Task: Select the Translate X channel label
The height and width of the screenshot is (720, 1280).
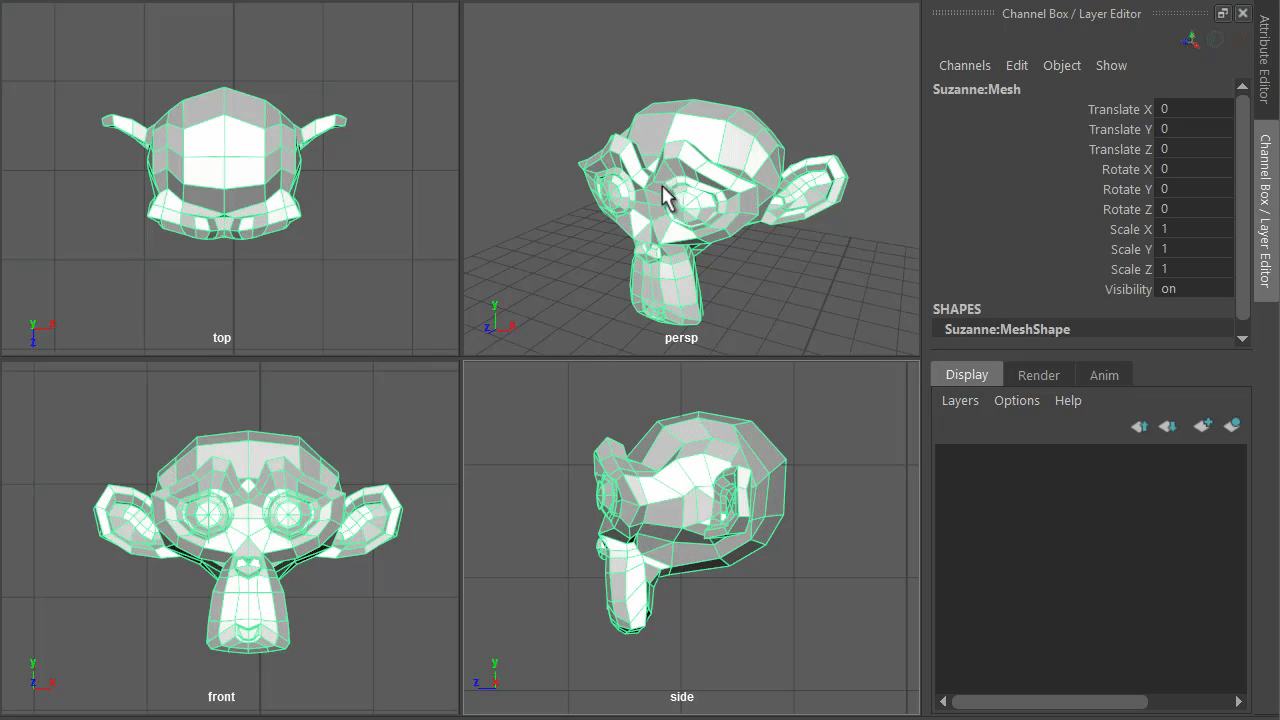Action: [x=1120, y=109]
